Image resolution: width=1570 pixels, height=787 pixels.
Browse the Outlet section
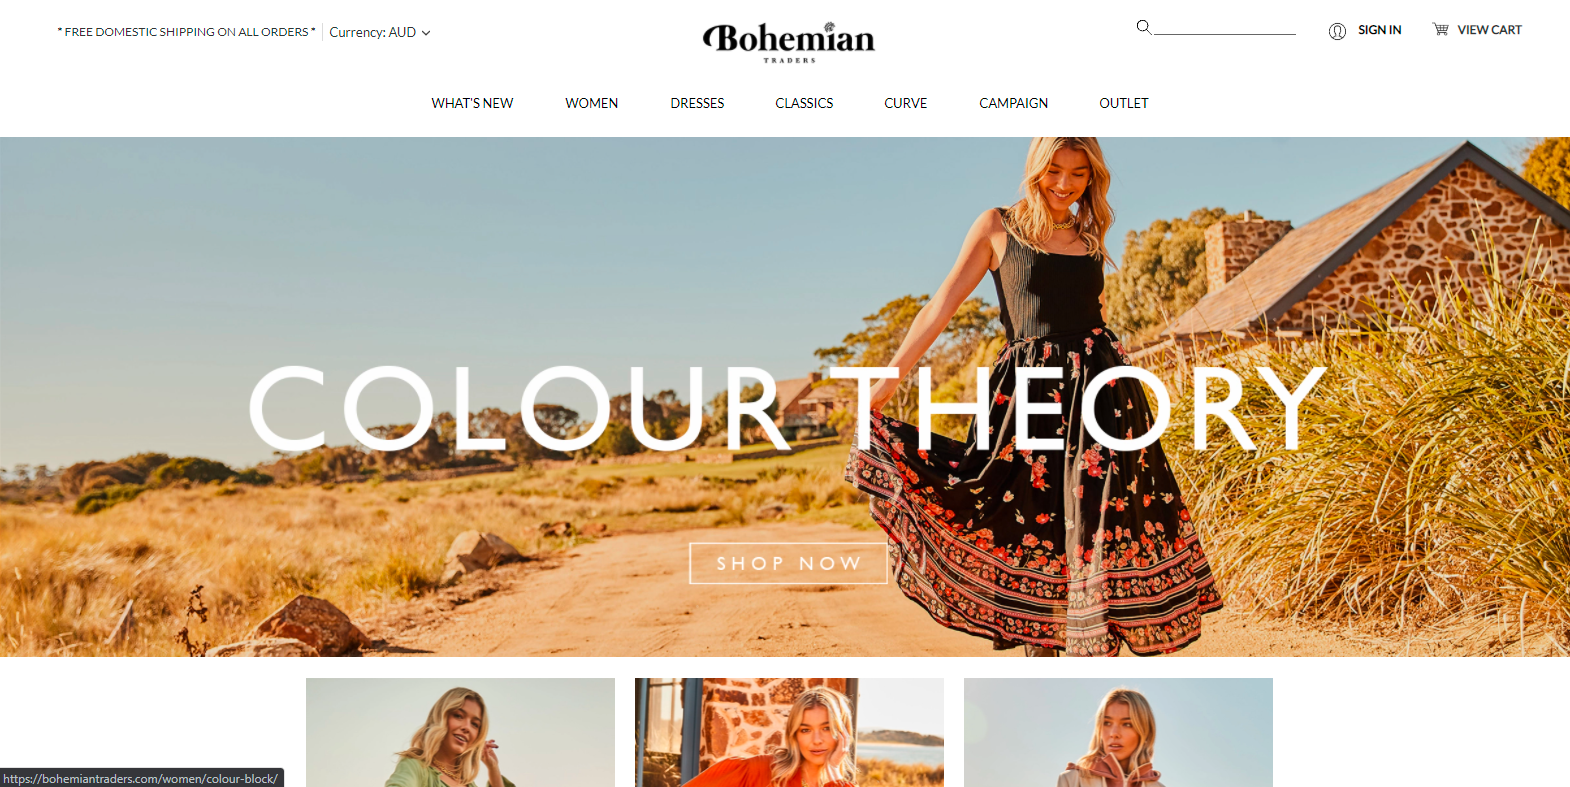pyautogui.click(x=1124, y=103)
